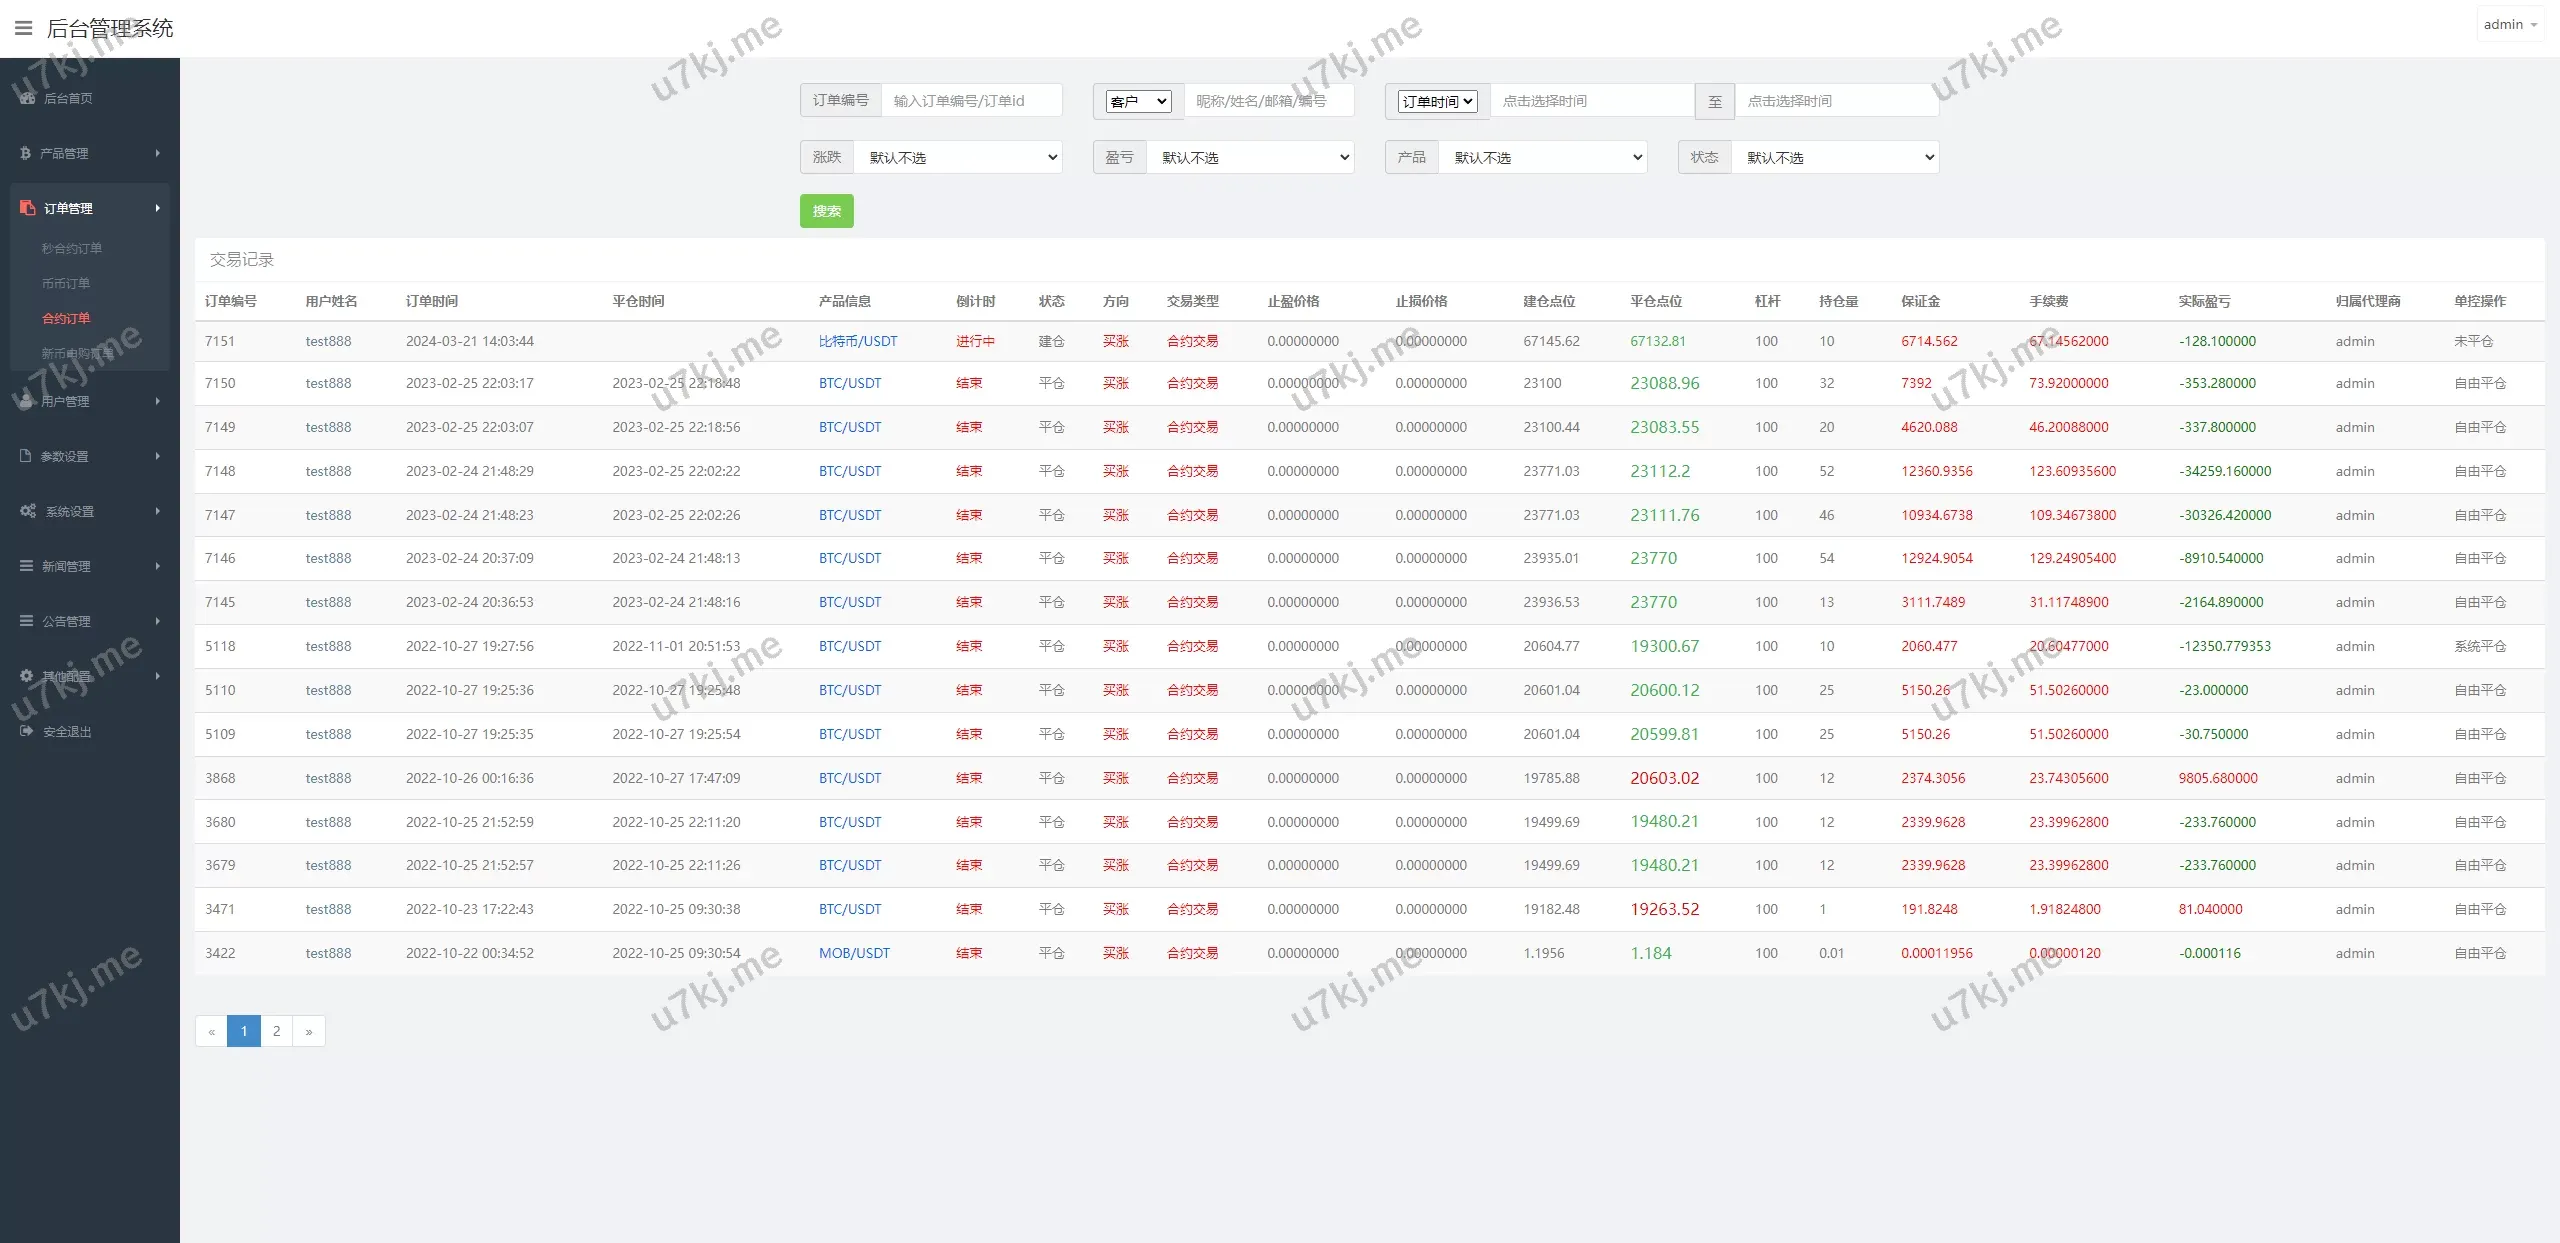Expand the admin user menu
This screenshot has width=2560, height=1243.
[x=2510, y=25]
